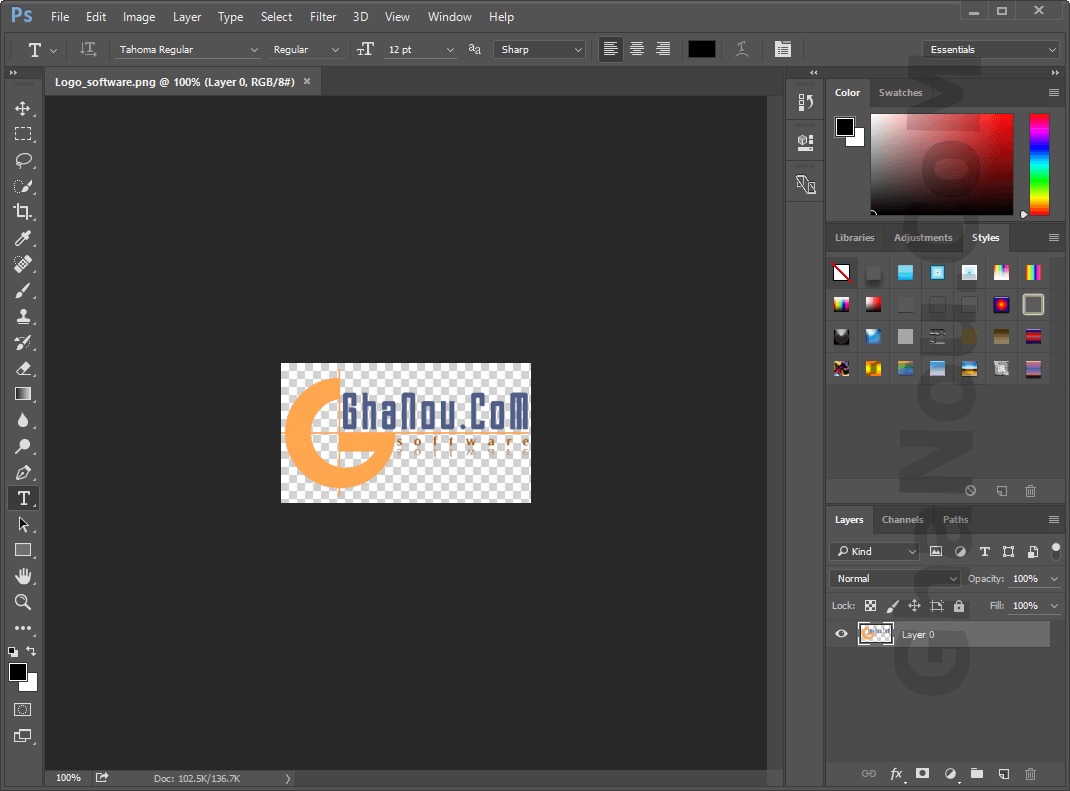Switch to the Swatches tab
Screen dimensions: 1070x791
pyautogui.click(x=900, y=93)
